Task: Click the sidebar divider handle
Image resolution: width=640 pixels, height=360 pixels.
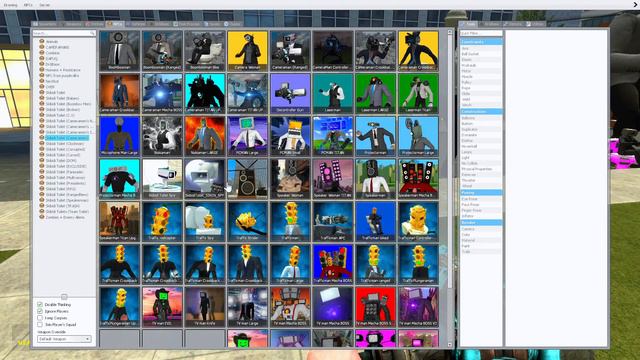Action: pyautogui.click(x=64, y=297)
